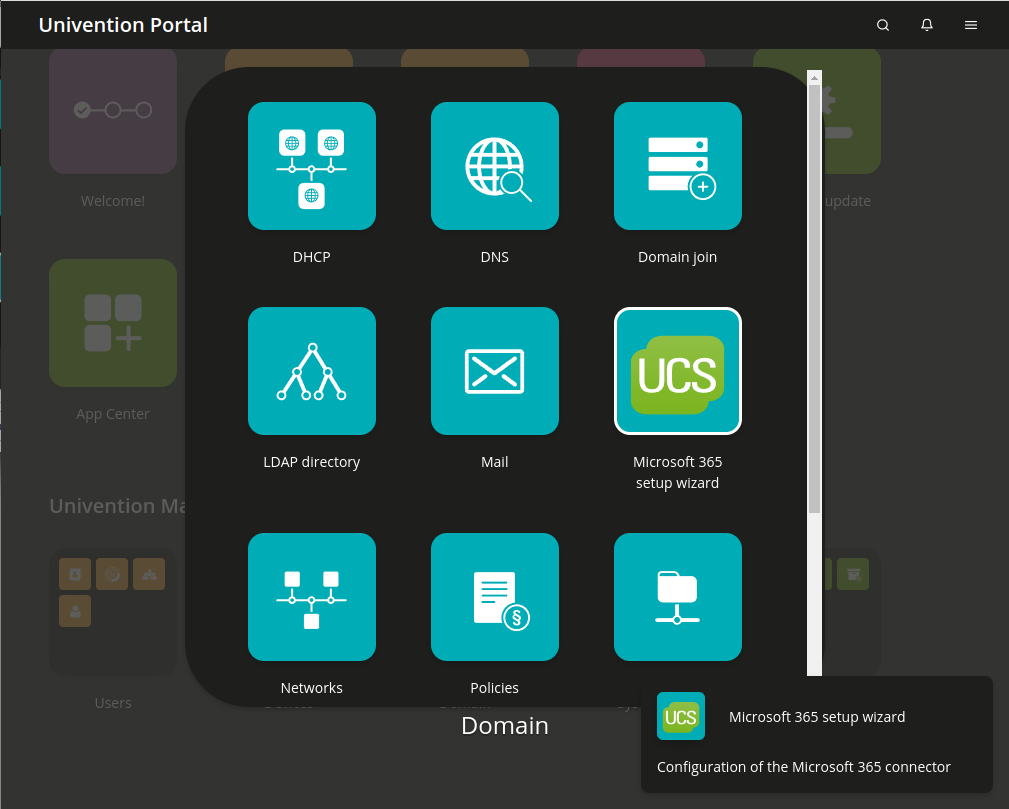Click the dimmed App Center tile icon
The image size is (1009, 809).
pos(113,323)
